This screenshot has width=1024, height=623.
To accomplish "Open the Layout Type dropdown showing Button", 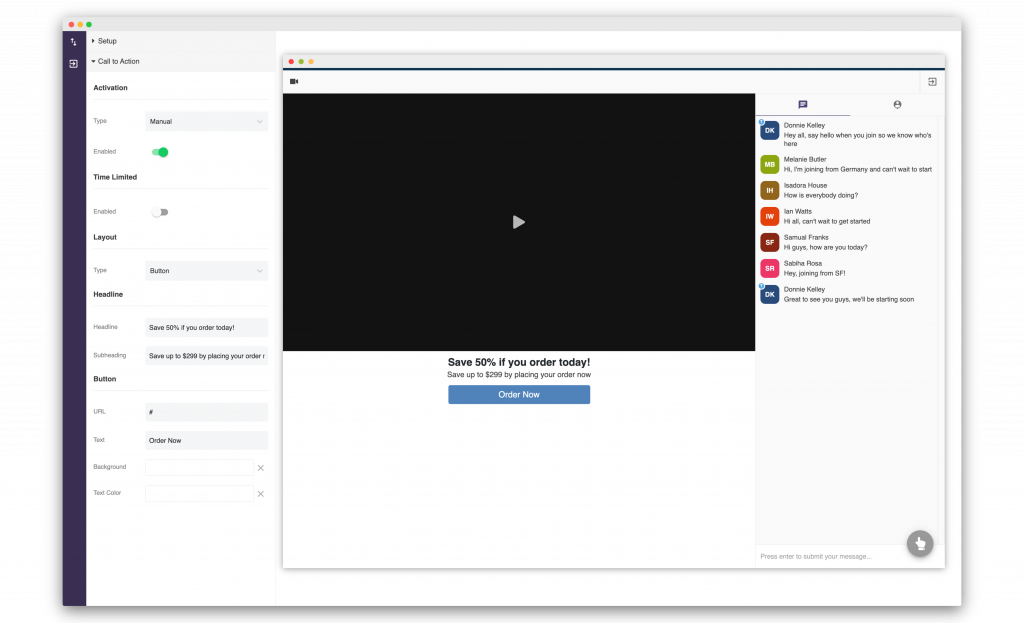I will coord(206,270).
